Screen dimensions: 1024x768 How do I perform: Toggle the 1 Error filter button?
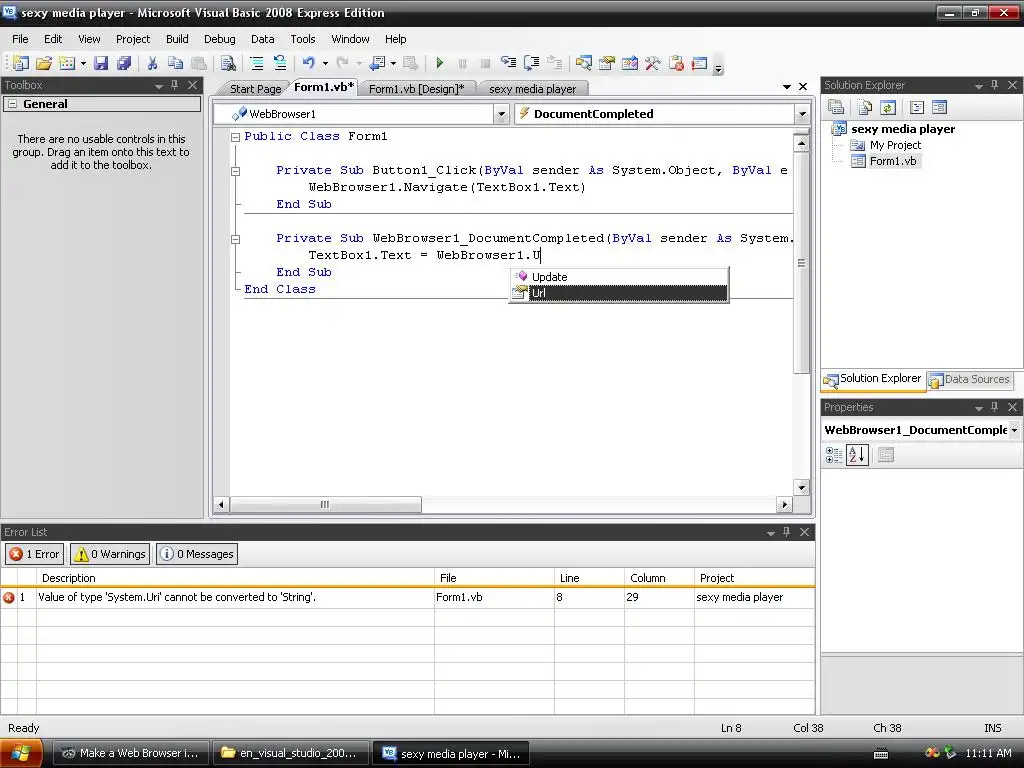click(35, 554)
